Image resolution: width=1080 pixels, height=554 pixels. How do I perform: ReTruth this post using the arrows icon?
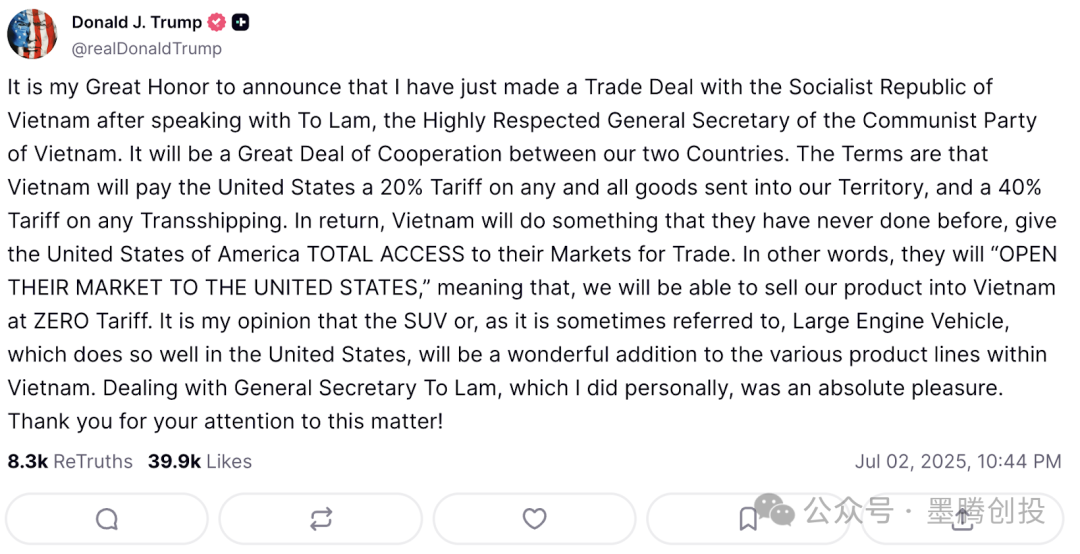(x=321, y=519)
